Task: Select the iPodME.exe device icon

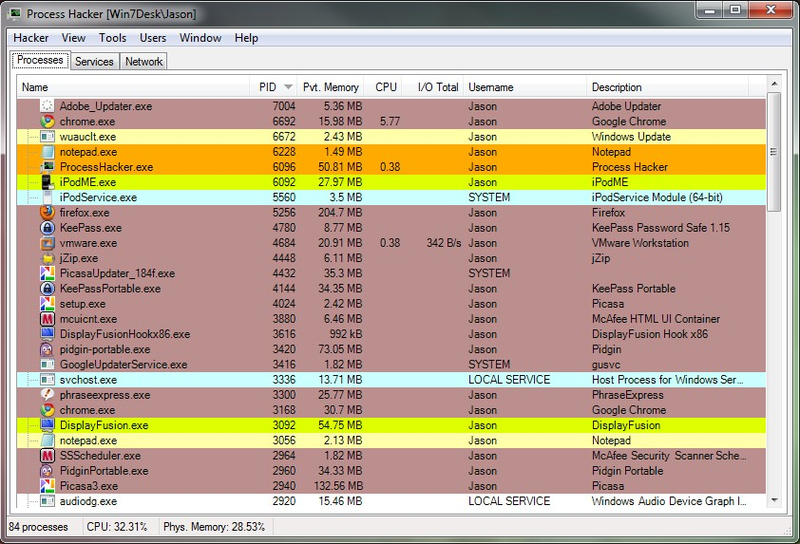Action: (x=47, y=182)
